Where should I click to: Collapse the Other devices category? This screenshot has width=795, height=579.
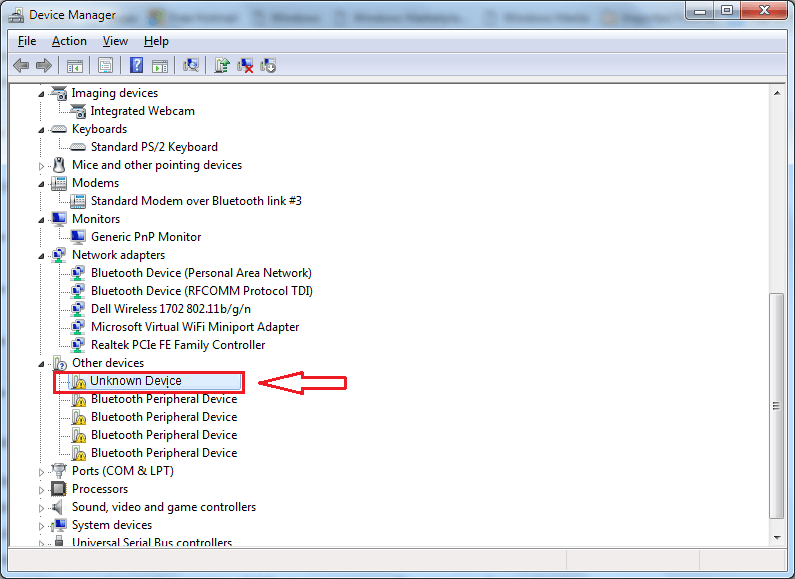pyautogui.click(x=42, y=364)
